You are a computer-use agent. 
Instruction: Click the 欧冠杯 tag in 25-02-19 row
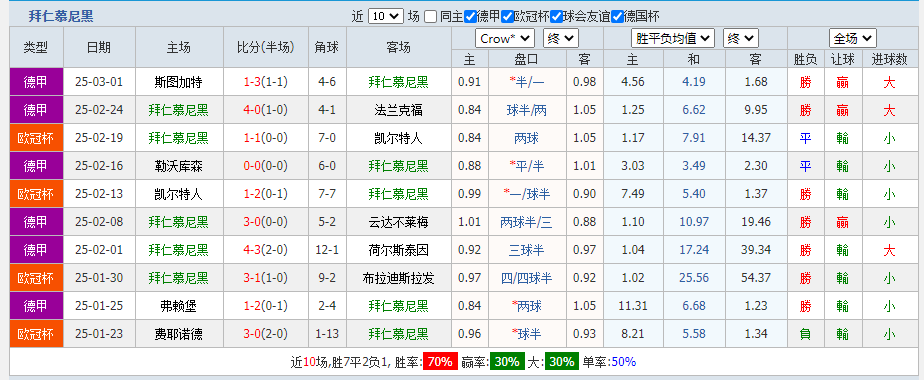36,138
